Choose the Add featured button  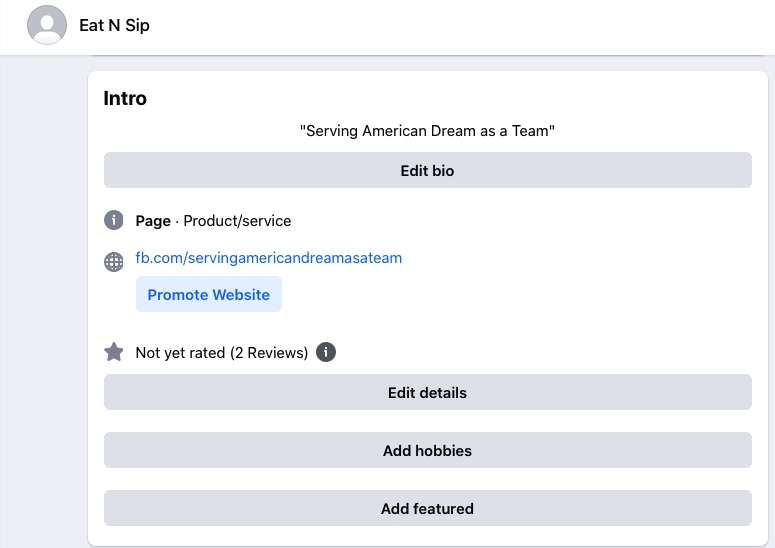tap(427, 508)
